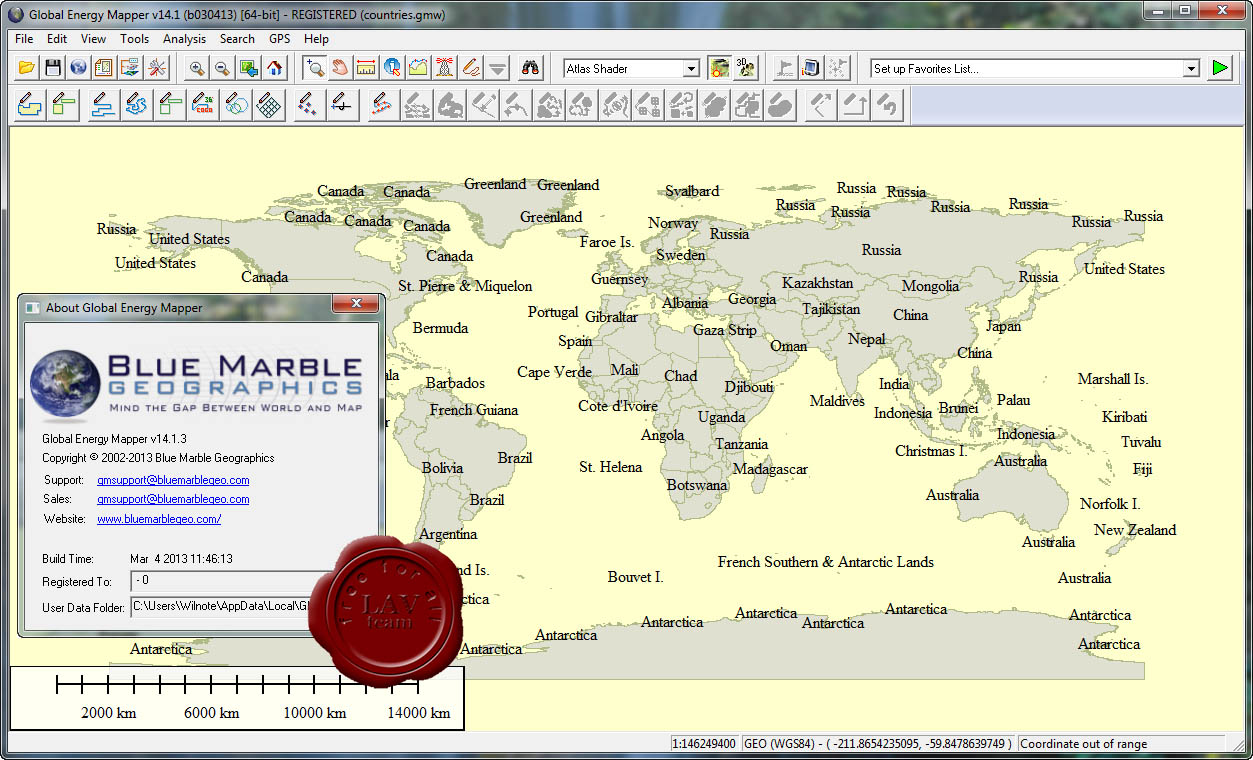Open the Download Online Data globe icon

[x=78, y=68]
